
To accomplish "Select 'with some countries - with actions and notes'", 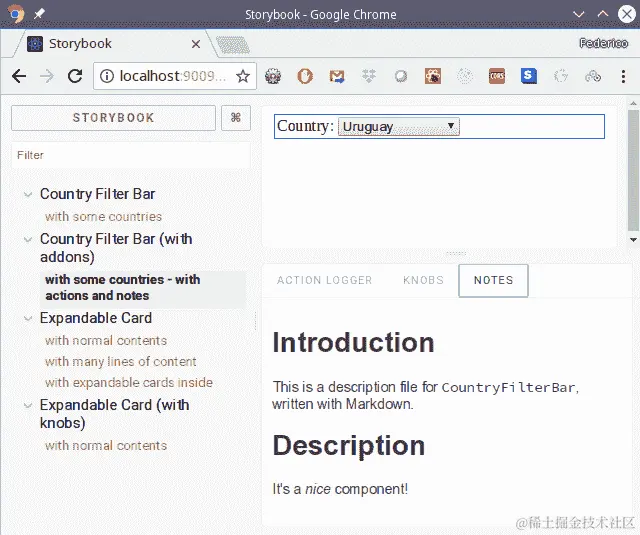I will click(143, 288).
